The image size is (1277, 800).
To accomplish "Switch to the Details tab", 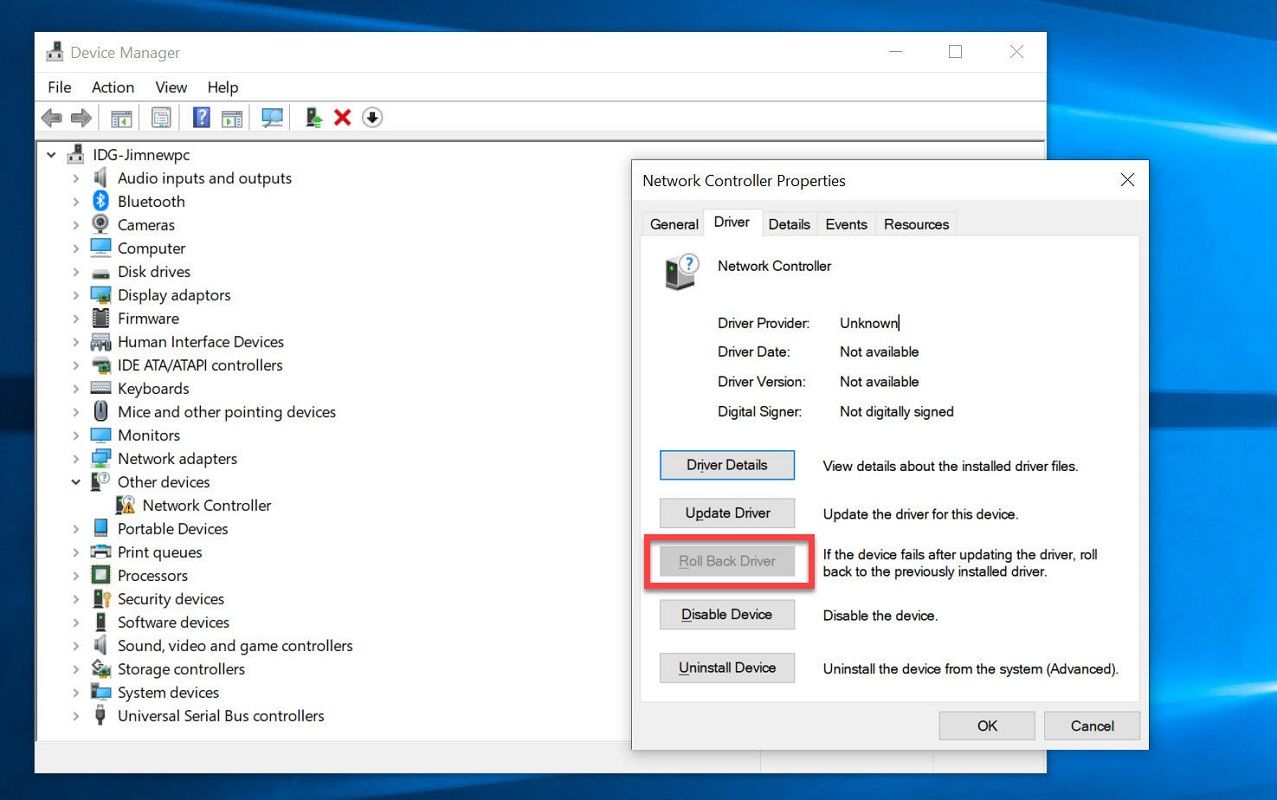I will 789,224.
